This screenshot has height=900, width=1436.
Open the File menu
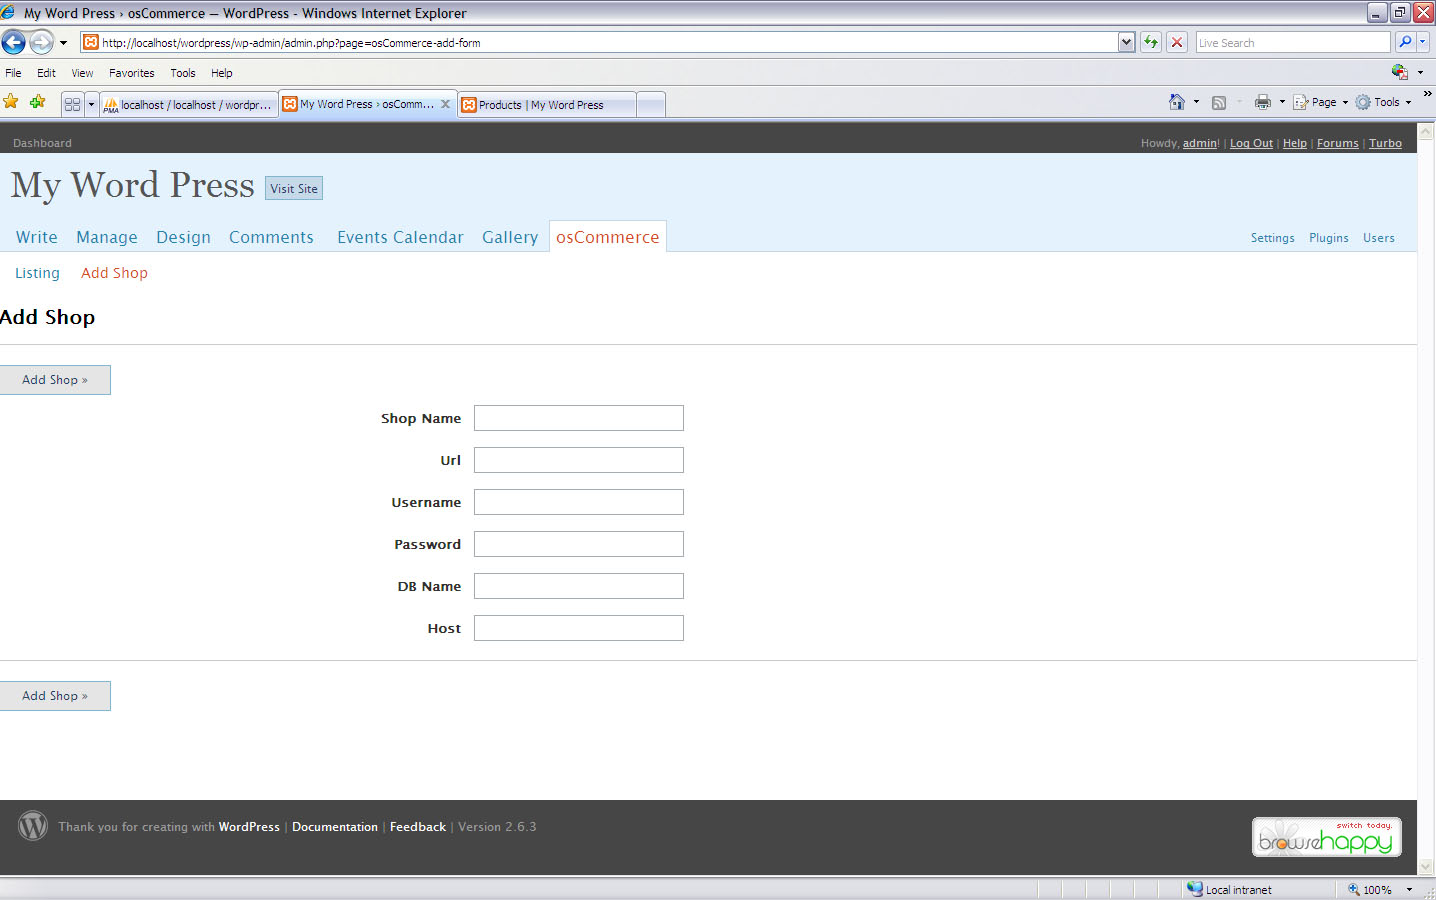tap(13, 73)
